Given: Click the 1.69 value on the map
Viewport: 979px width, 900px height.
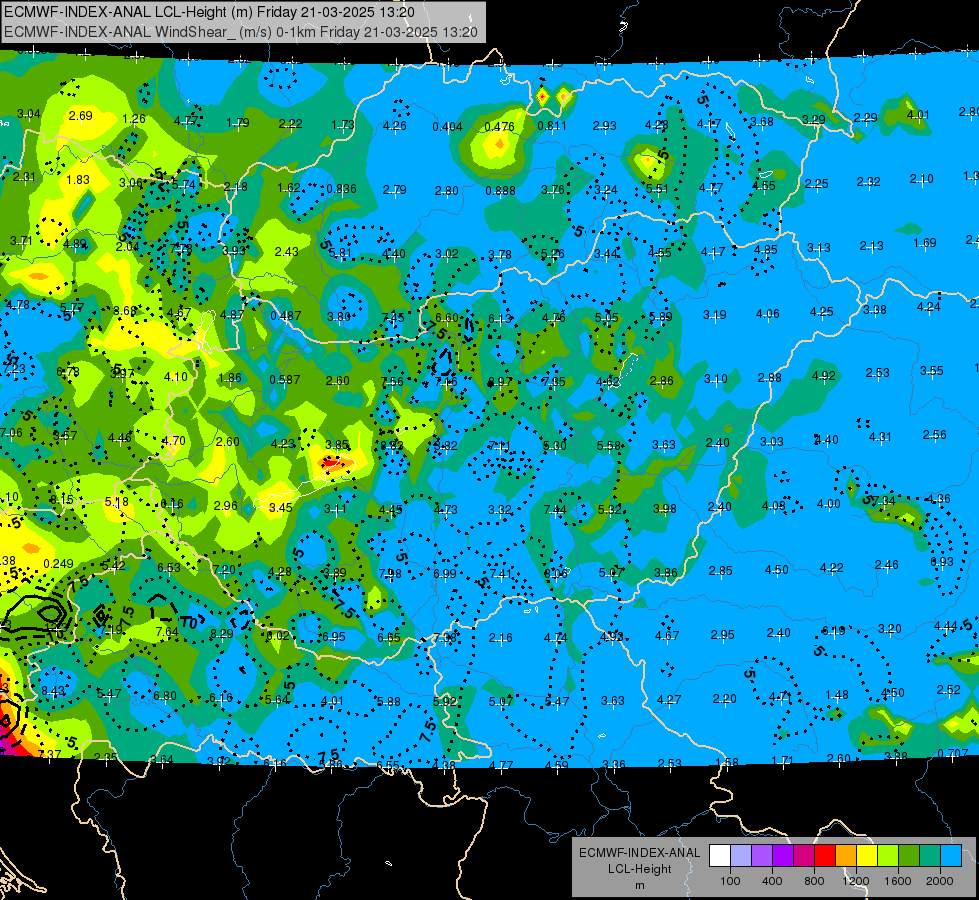Looking at the screenshot, I should (x=925, y=242).
